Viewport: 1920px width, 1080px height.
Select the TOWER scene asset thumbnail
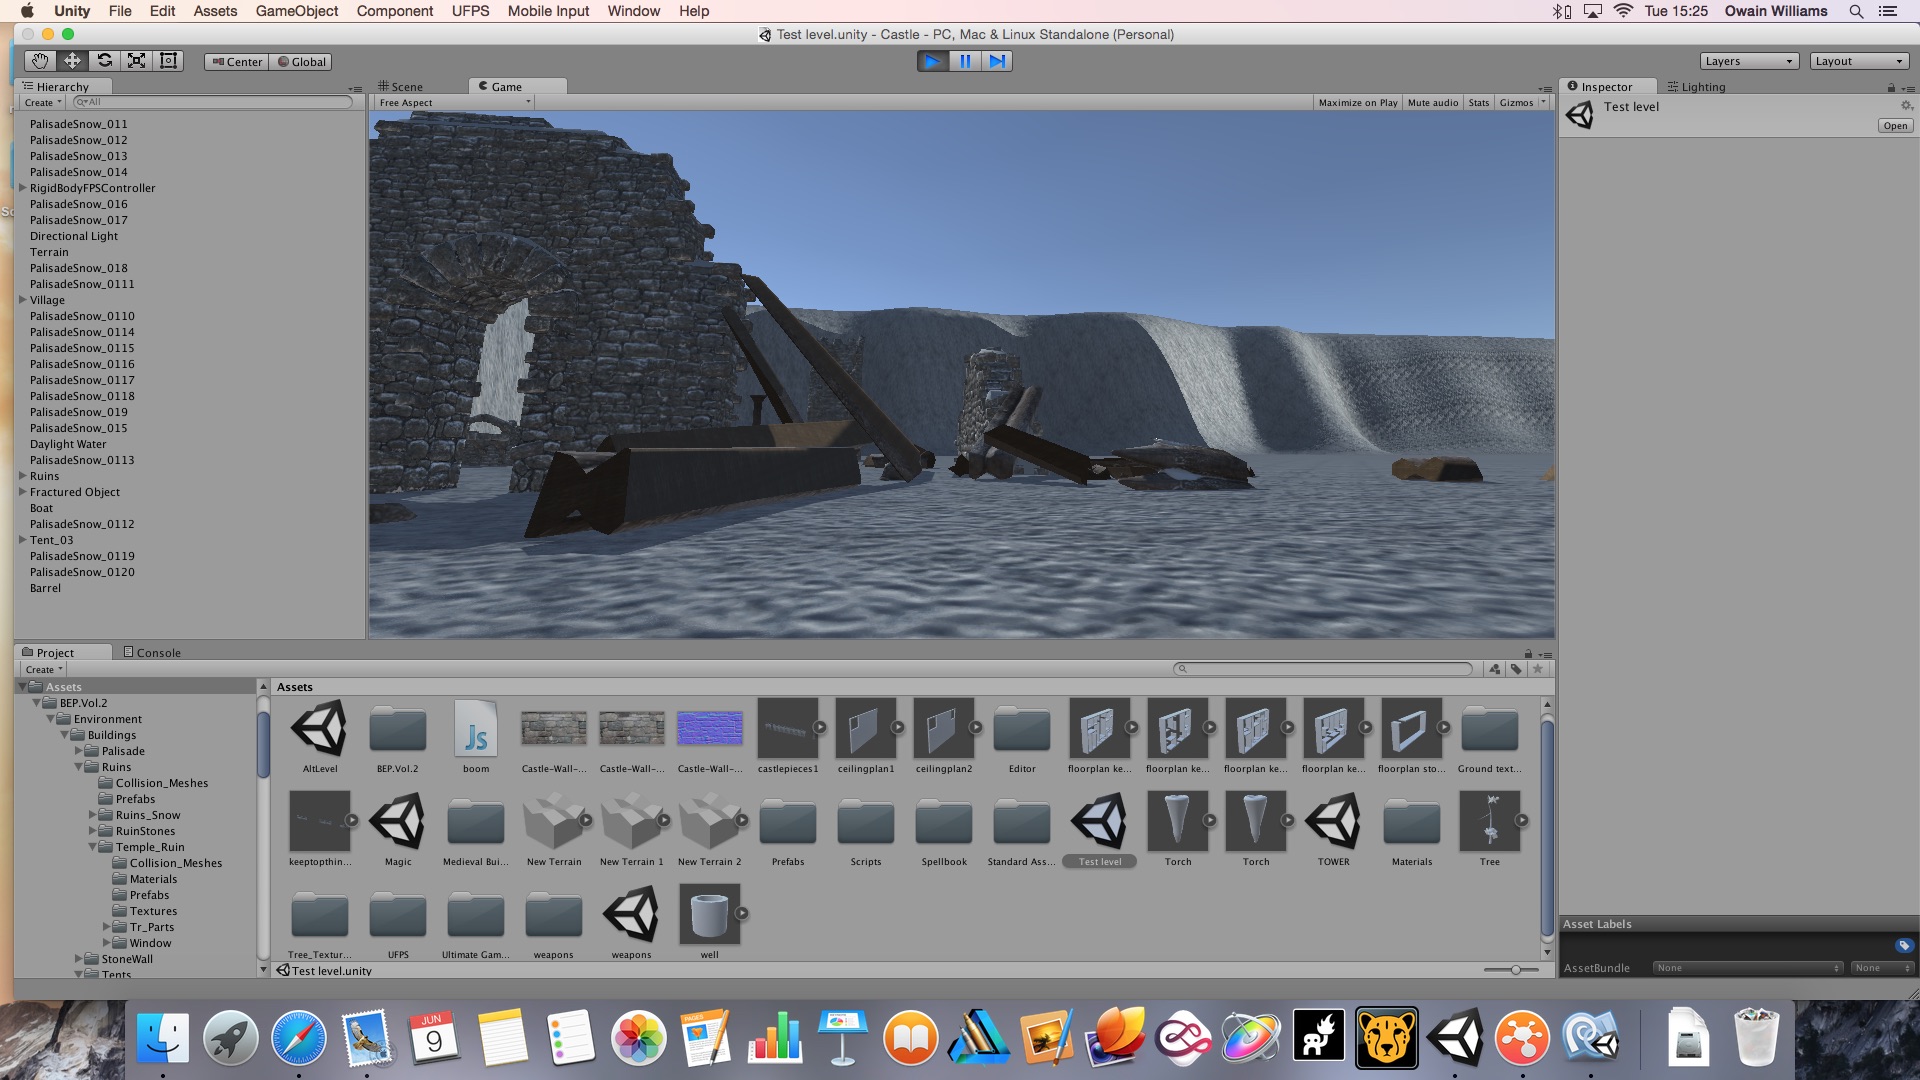(x=1333, y=822)
